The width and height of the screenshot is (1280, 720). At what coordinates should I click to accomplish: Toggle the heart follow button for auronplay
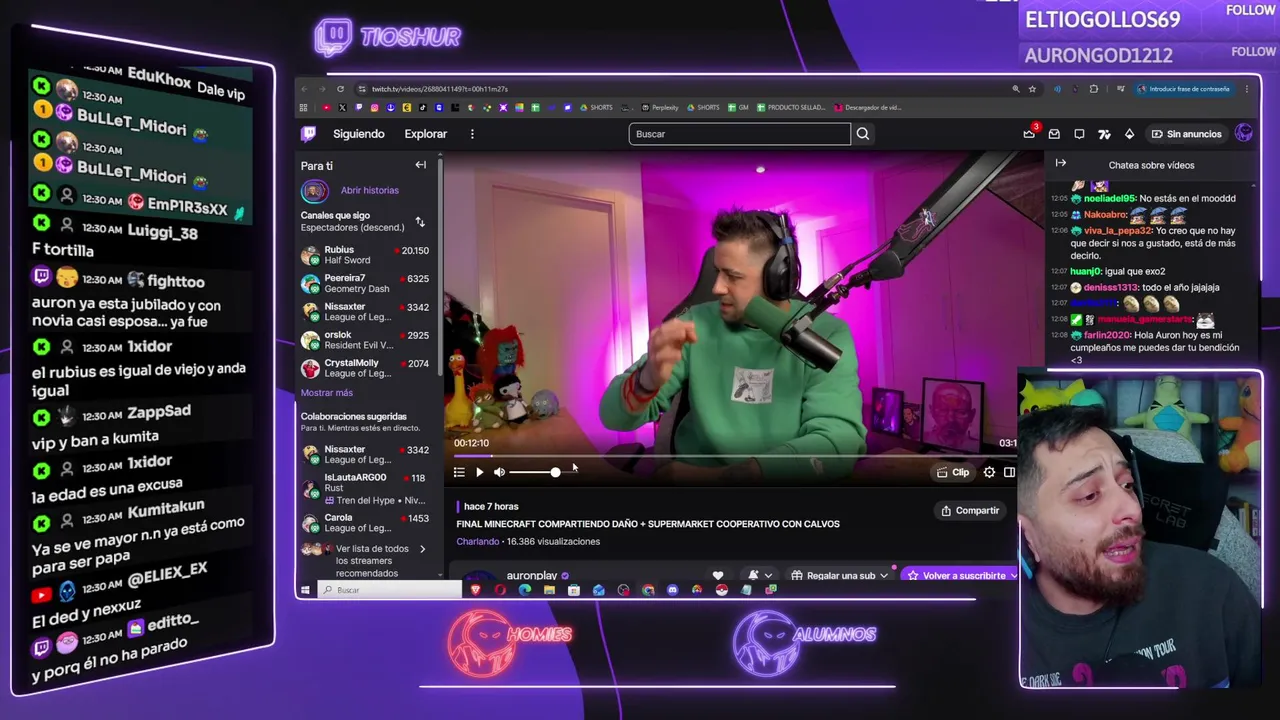[x=717, y=576]
